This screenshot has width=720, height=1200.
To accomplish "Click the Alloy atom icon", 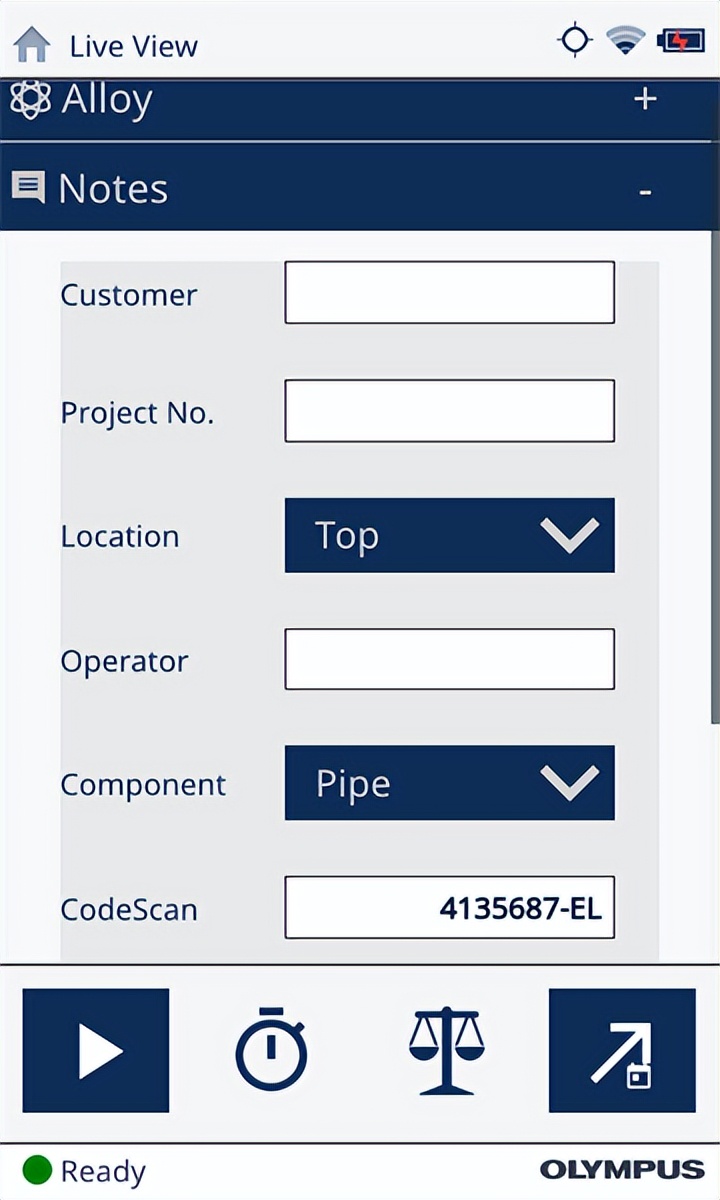I will pyautogui.click(x=30, y=100).
